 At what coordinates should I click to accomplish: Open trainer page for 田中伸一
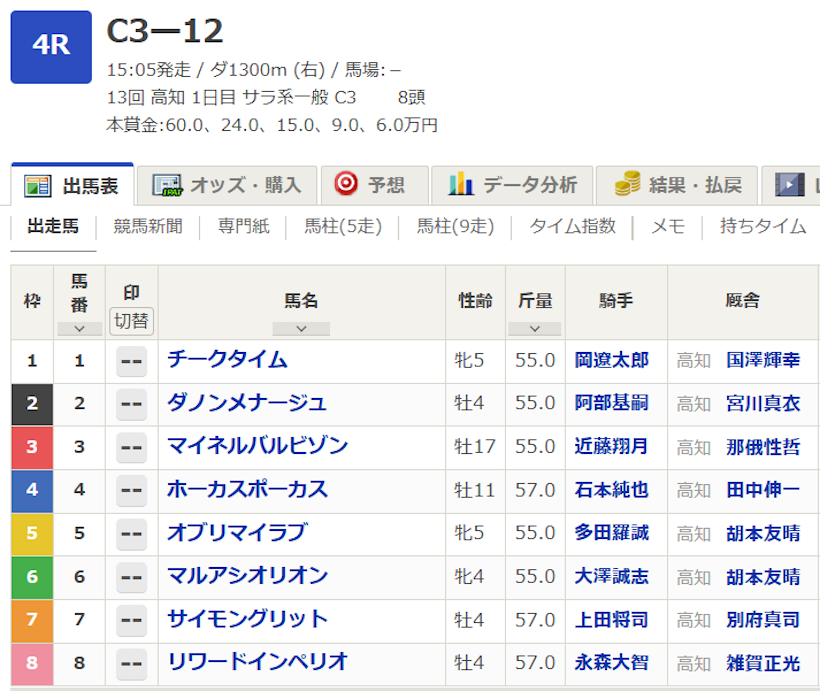coord(763,490)
